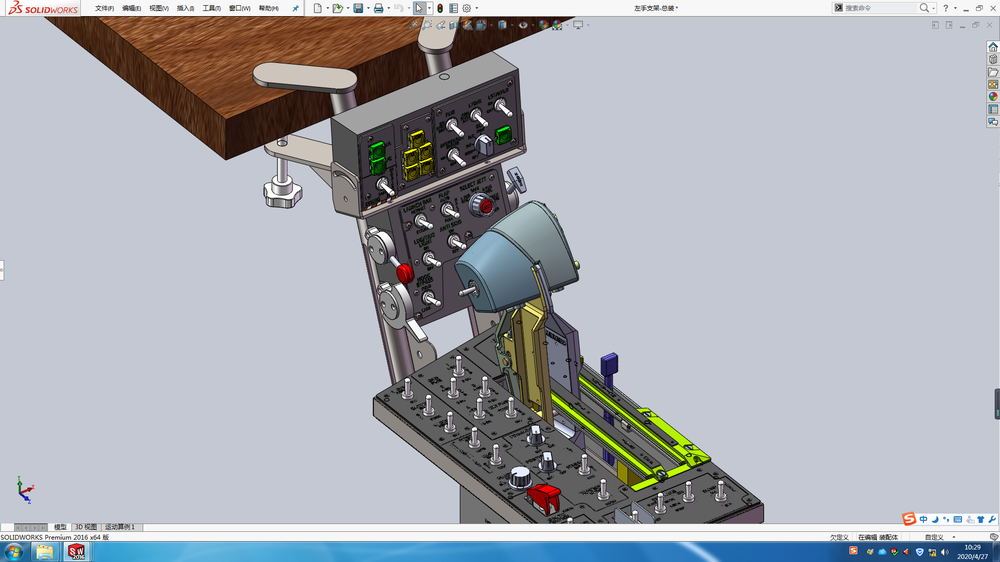Viewport: 1000px width, 562px height.
Task: Toggle the Hide/Show Items eye icon
Action: tap(523, 25)
